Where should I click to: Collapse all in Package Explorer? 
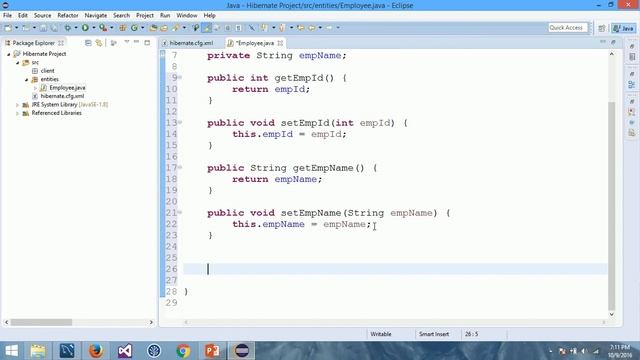(88, 43)
